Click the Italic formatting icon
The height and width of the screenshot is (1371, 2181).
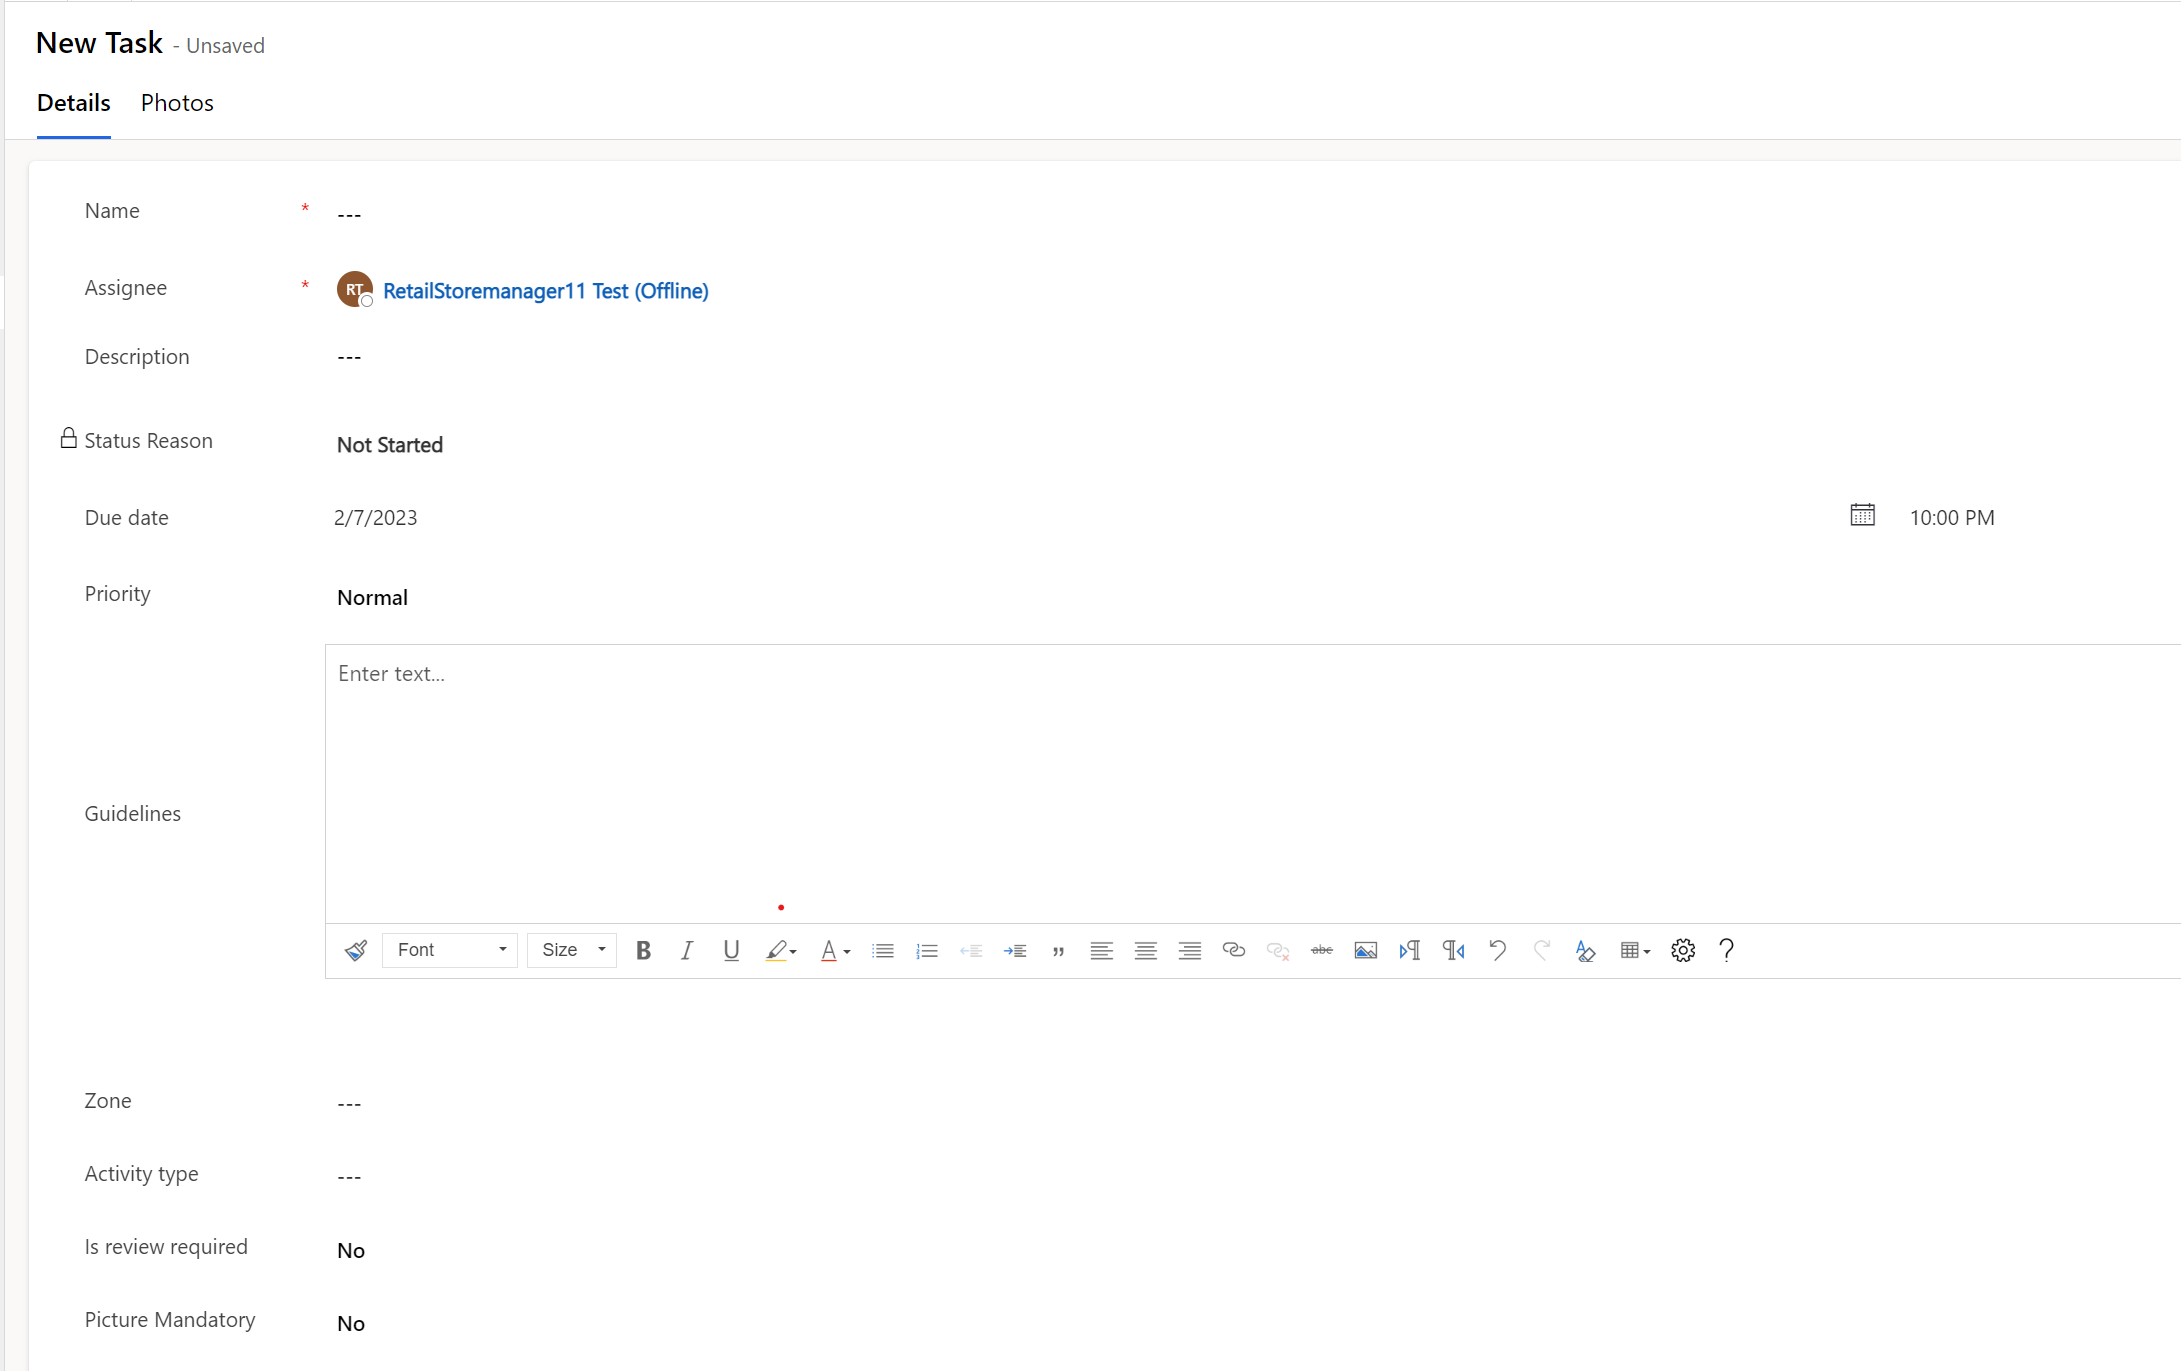[x=687, y=949]
